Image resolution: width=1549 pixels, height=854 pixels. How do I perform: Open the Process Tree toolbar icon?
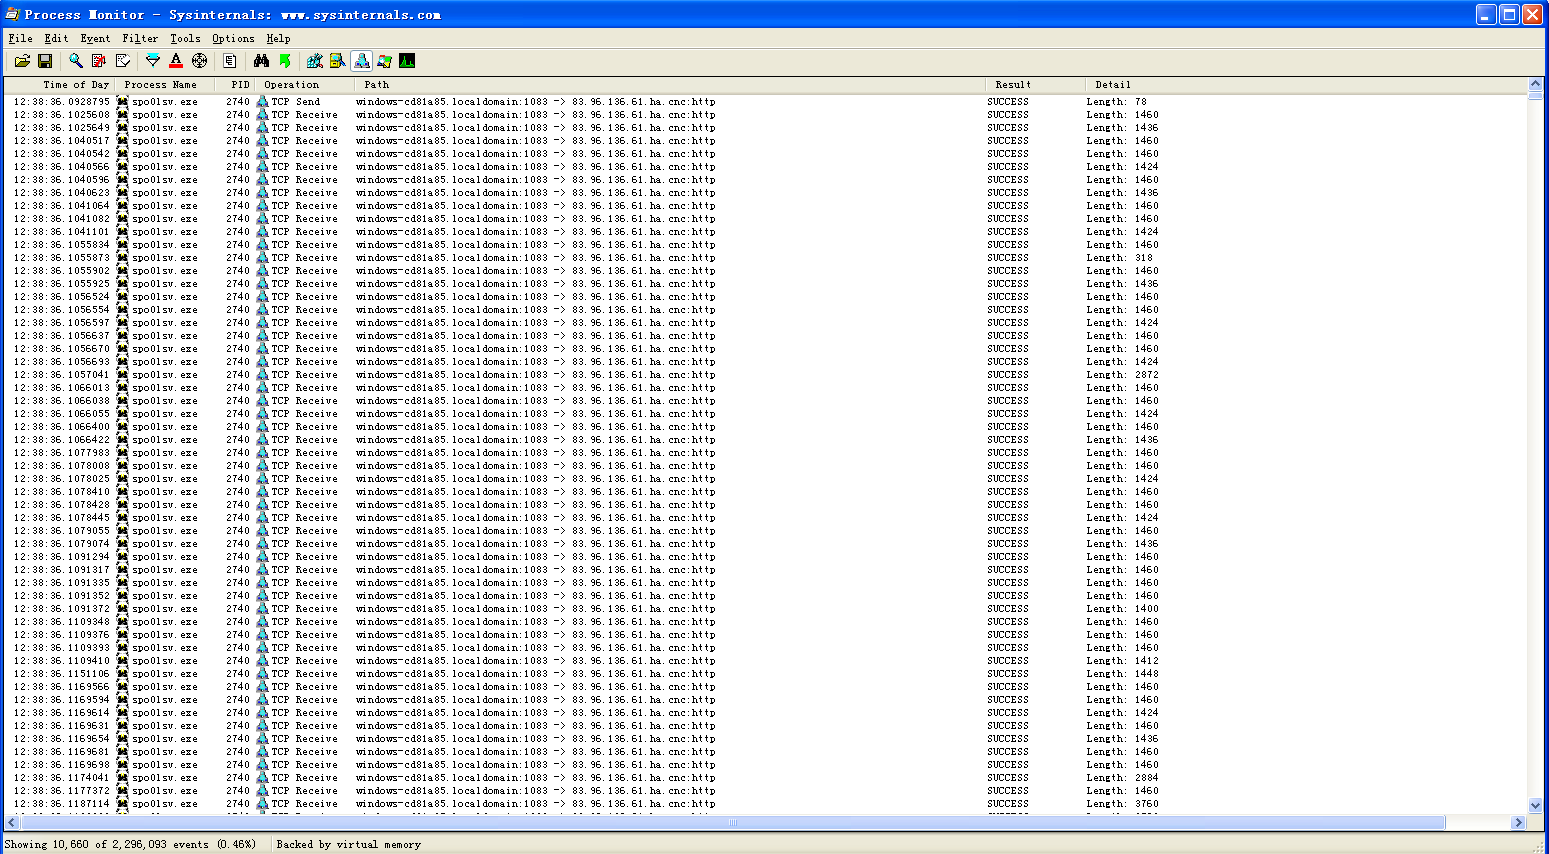(x=230, y=61)
